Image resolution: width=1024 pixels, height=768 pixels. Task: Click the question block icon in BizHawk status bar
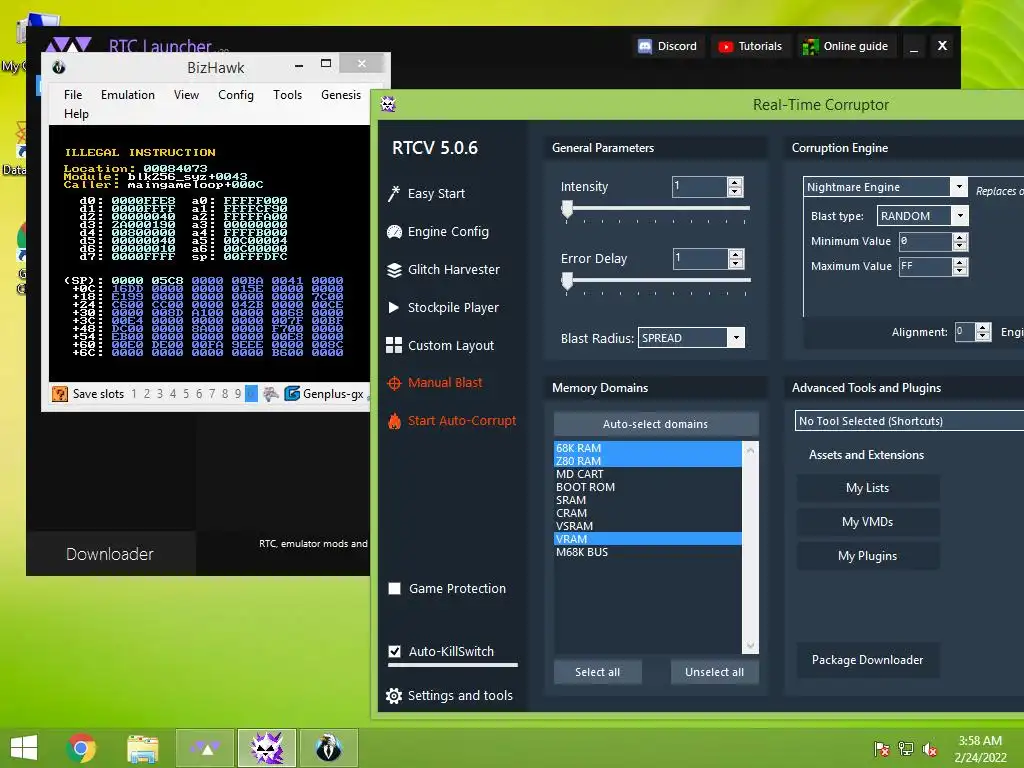(60, 394)
